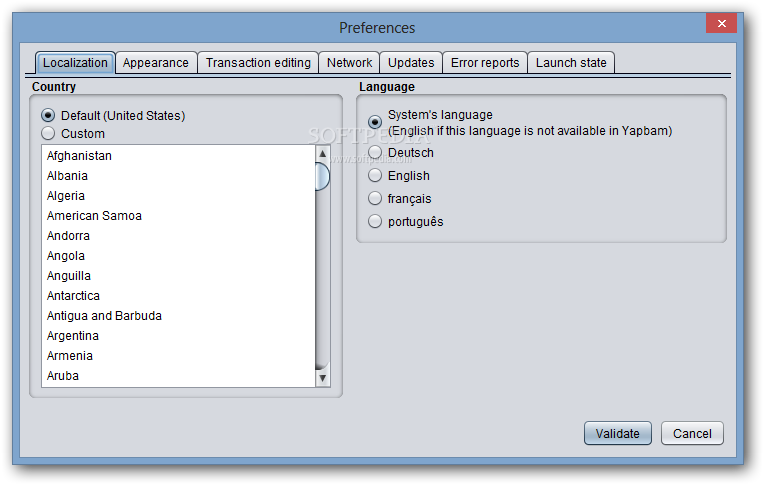The height and width of the screenshot is (485, 764).
Task: Select Anguilla in the country list
Action: tap(179, 275)
